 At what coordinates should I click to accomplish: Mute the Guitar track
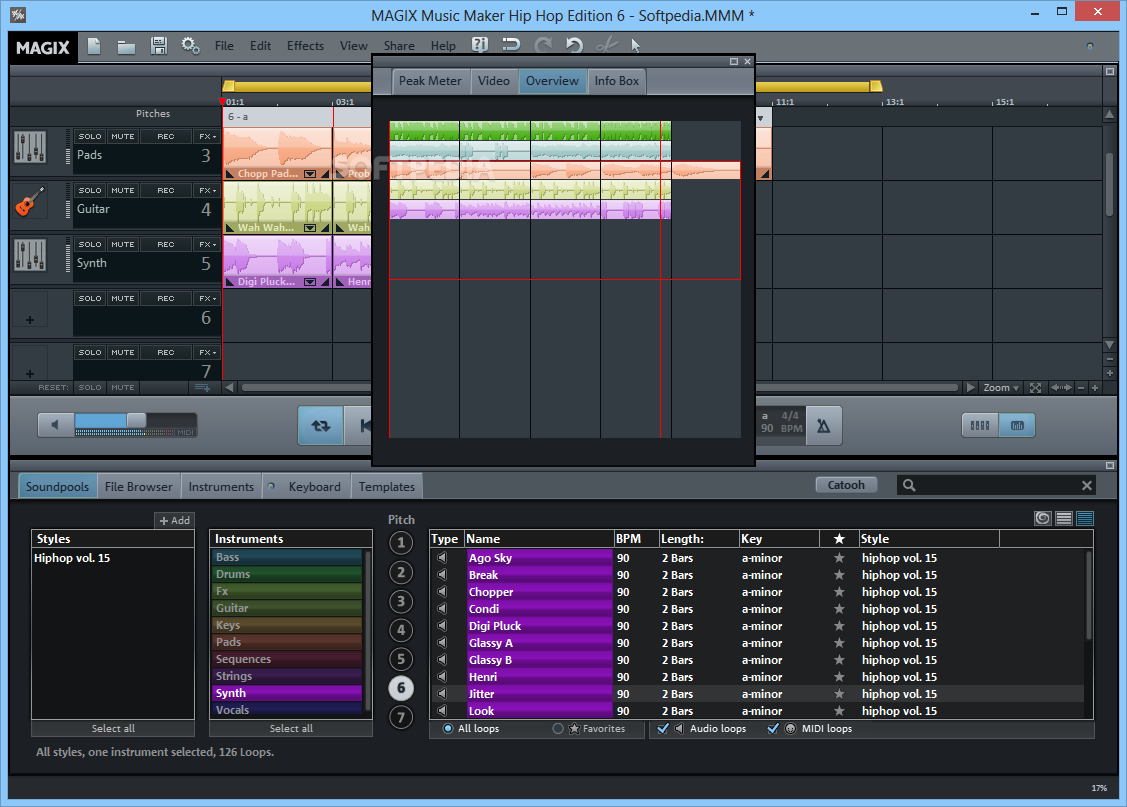pyautogui.click(x=123, y=190)
